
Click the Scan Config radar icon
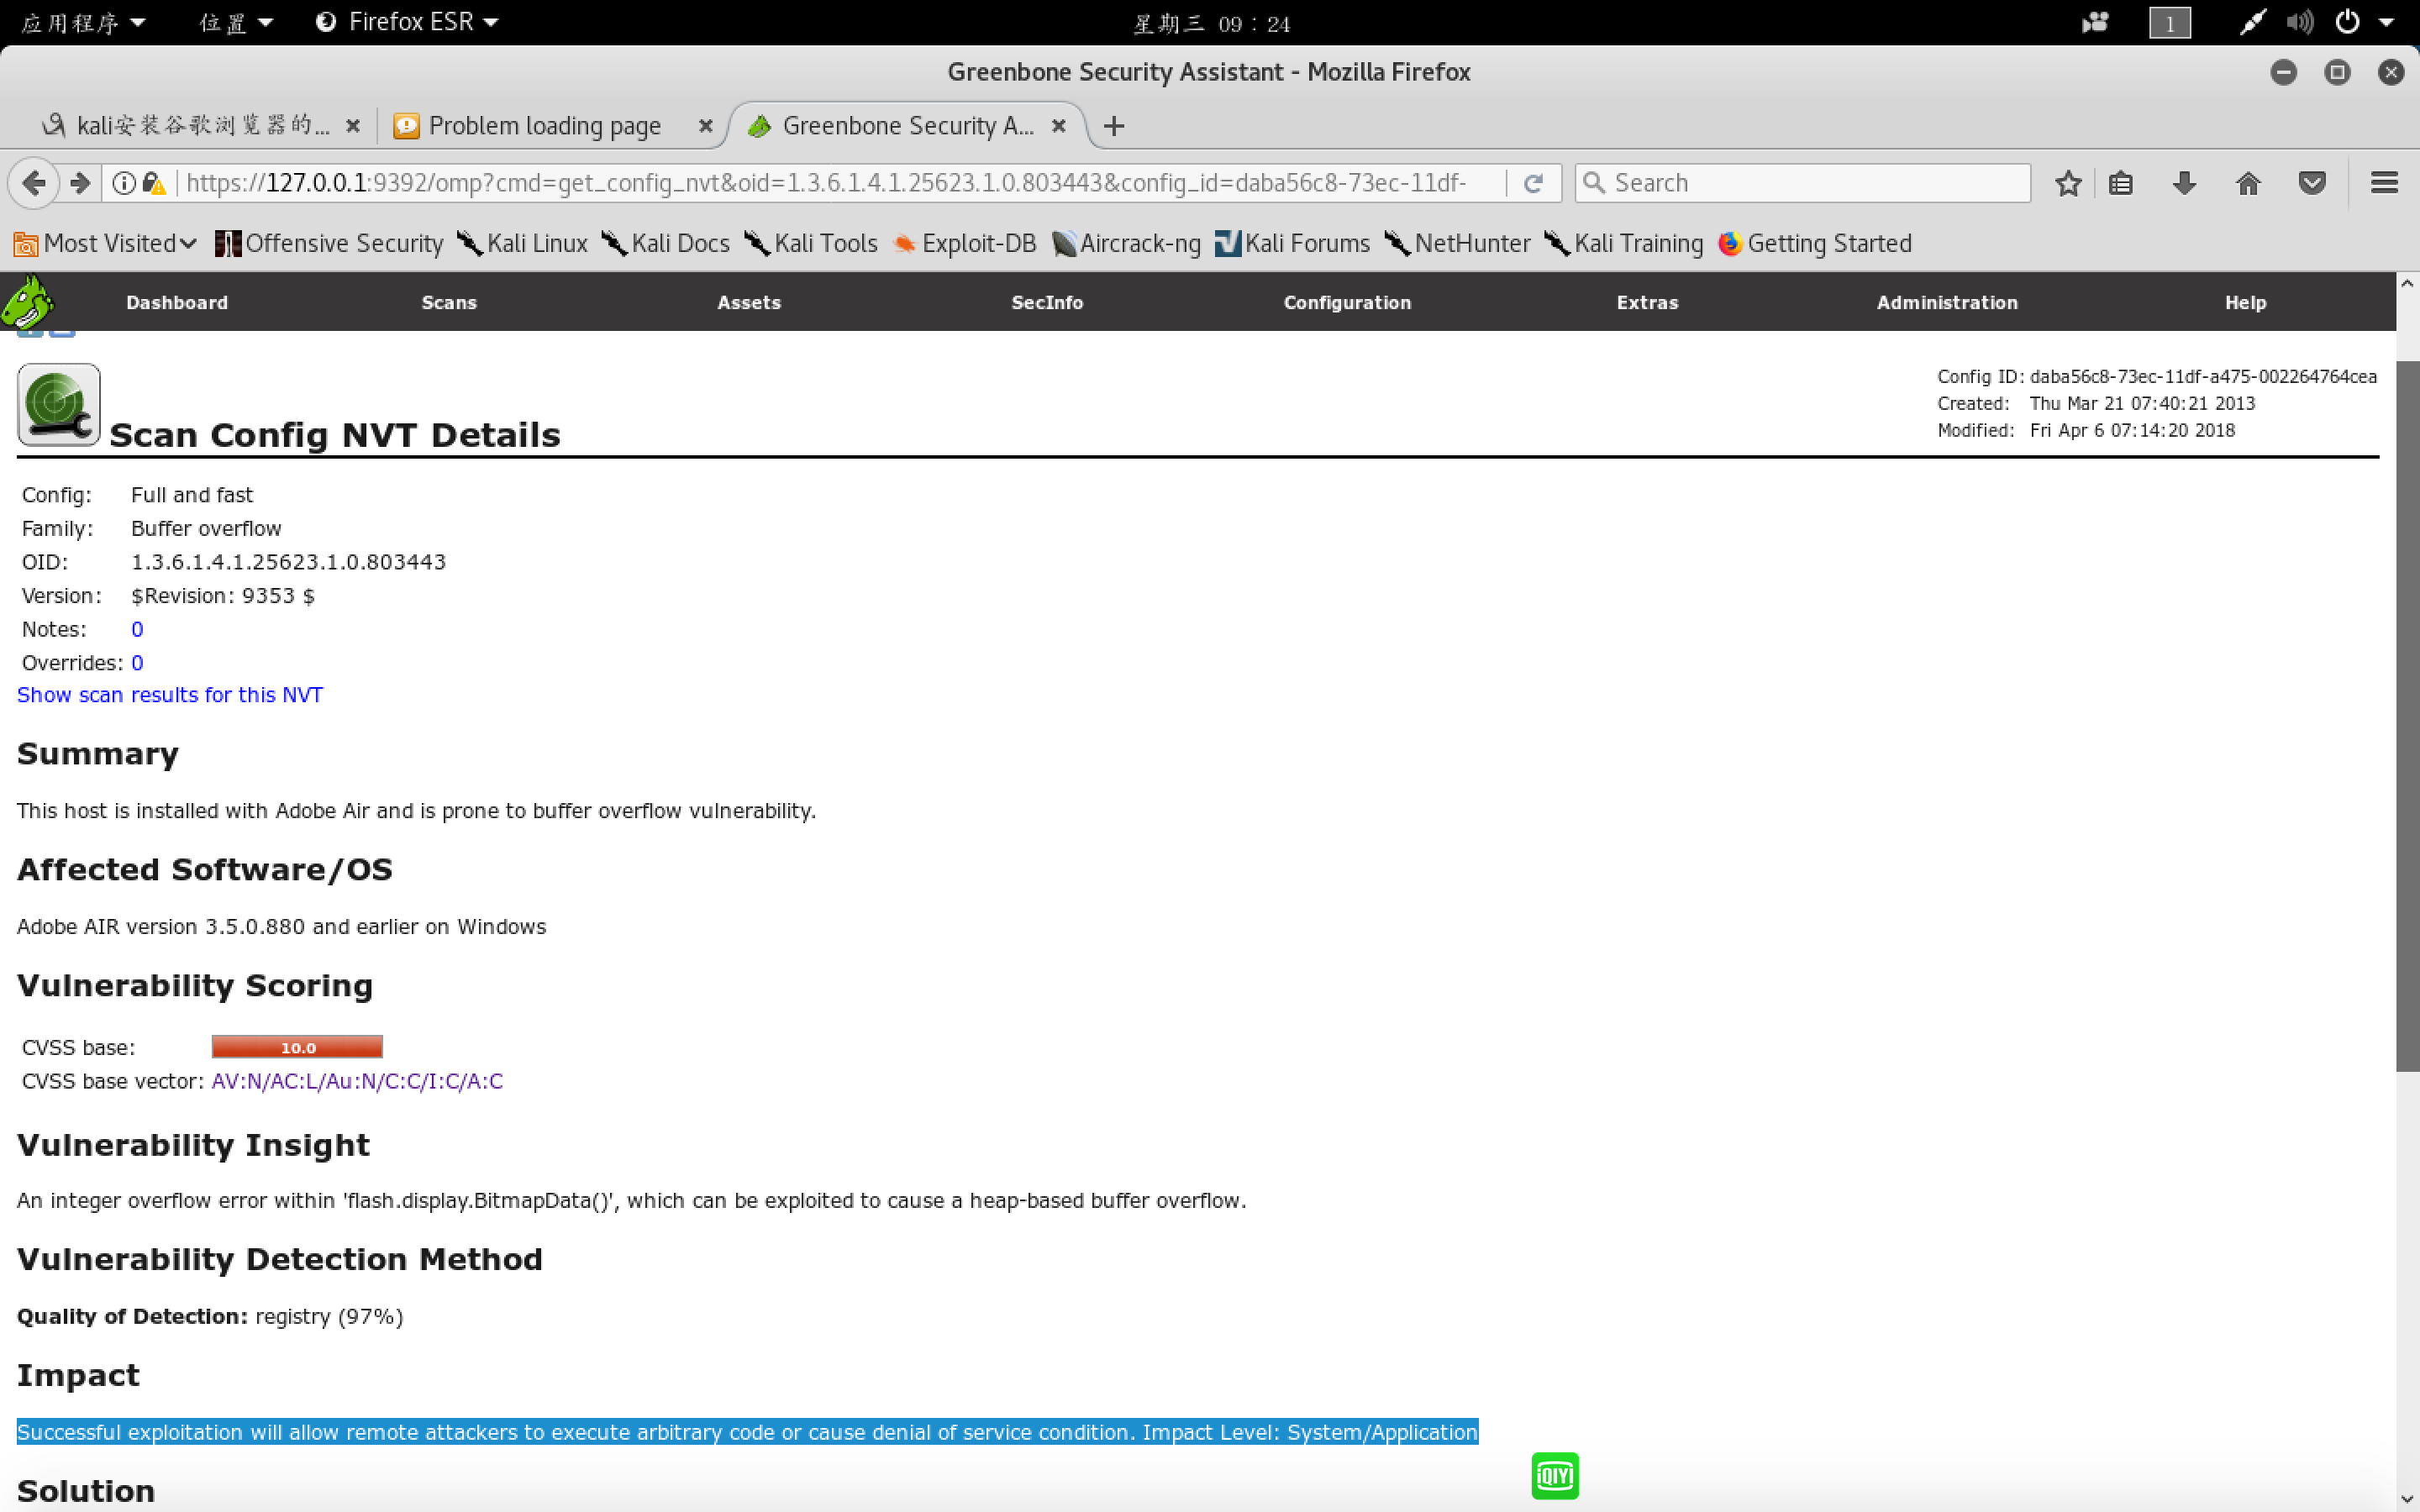58,404
